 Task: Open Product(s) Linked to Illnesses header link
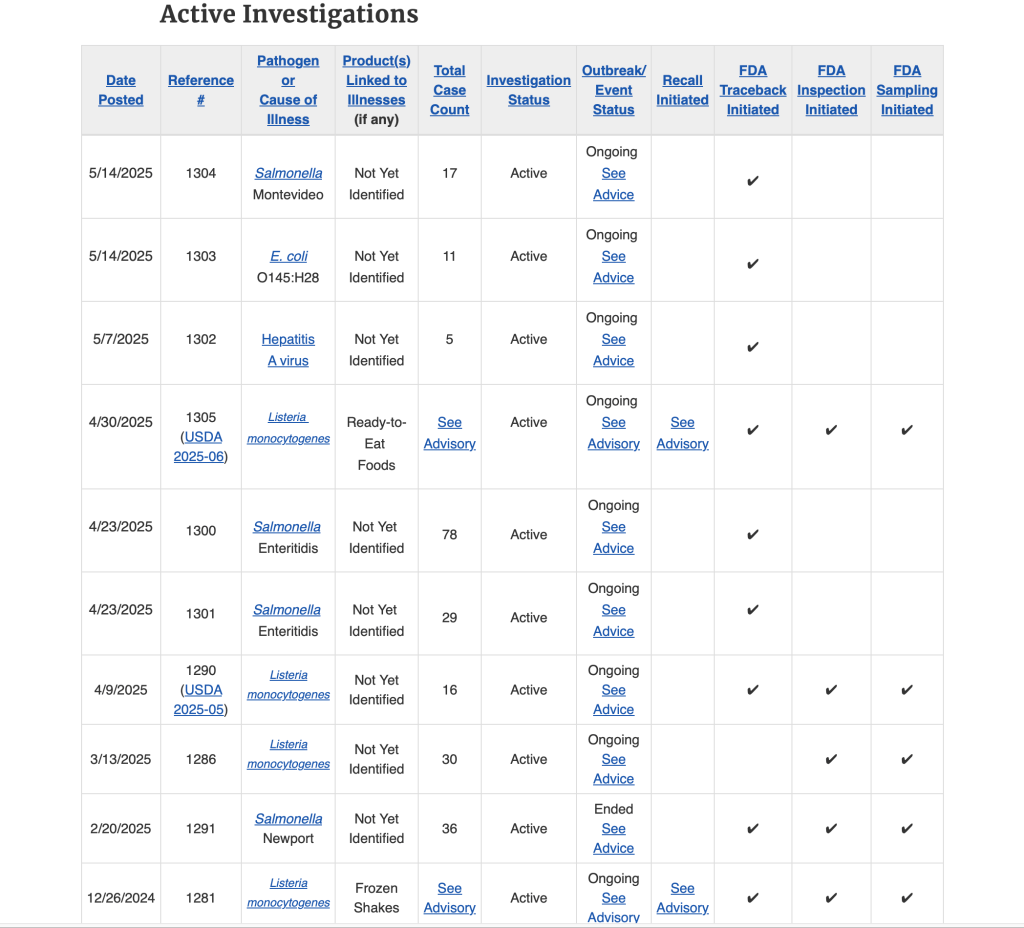pos(376,80)
